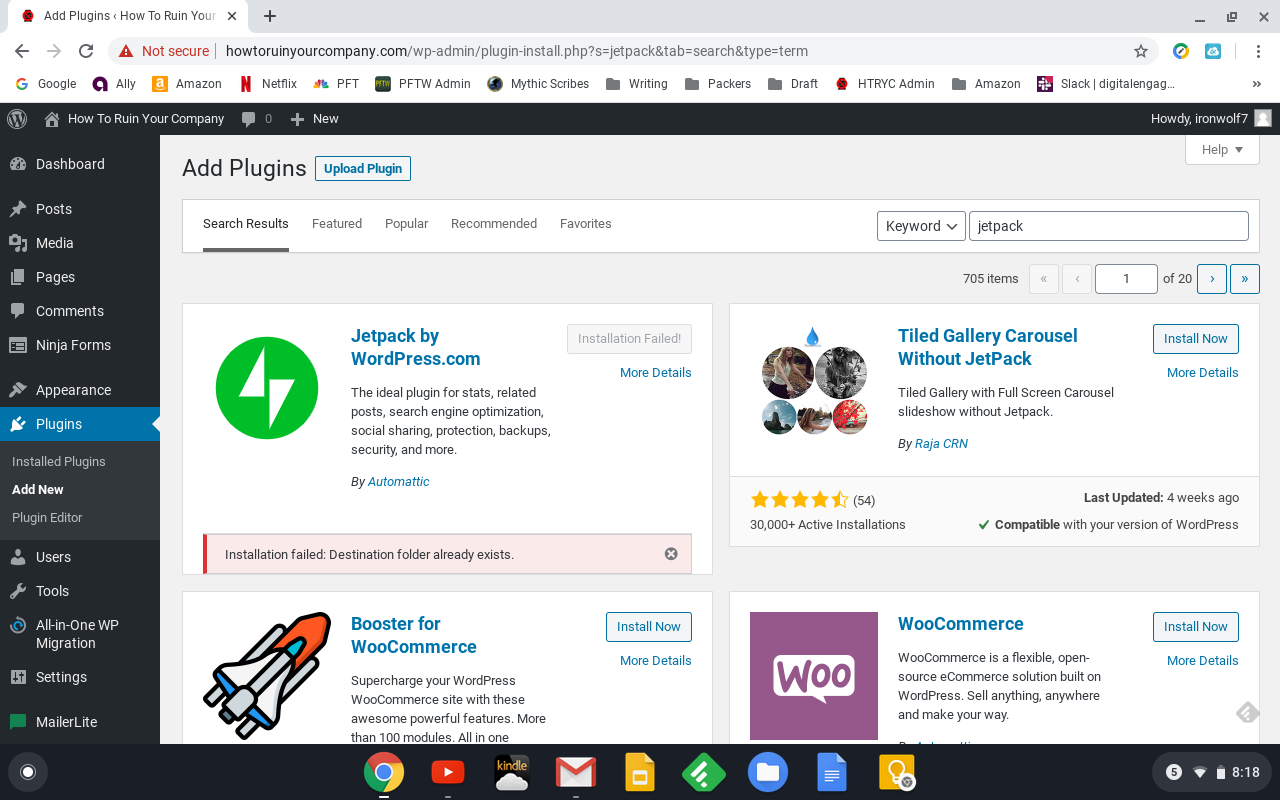Show more bookmarks with the chevron
1280x800 pixels.
coord(1256,84)
